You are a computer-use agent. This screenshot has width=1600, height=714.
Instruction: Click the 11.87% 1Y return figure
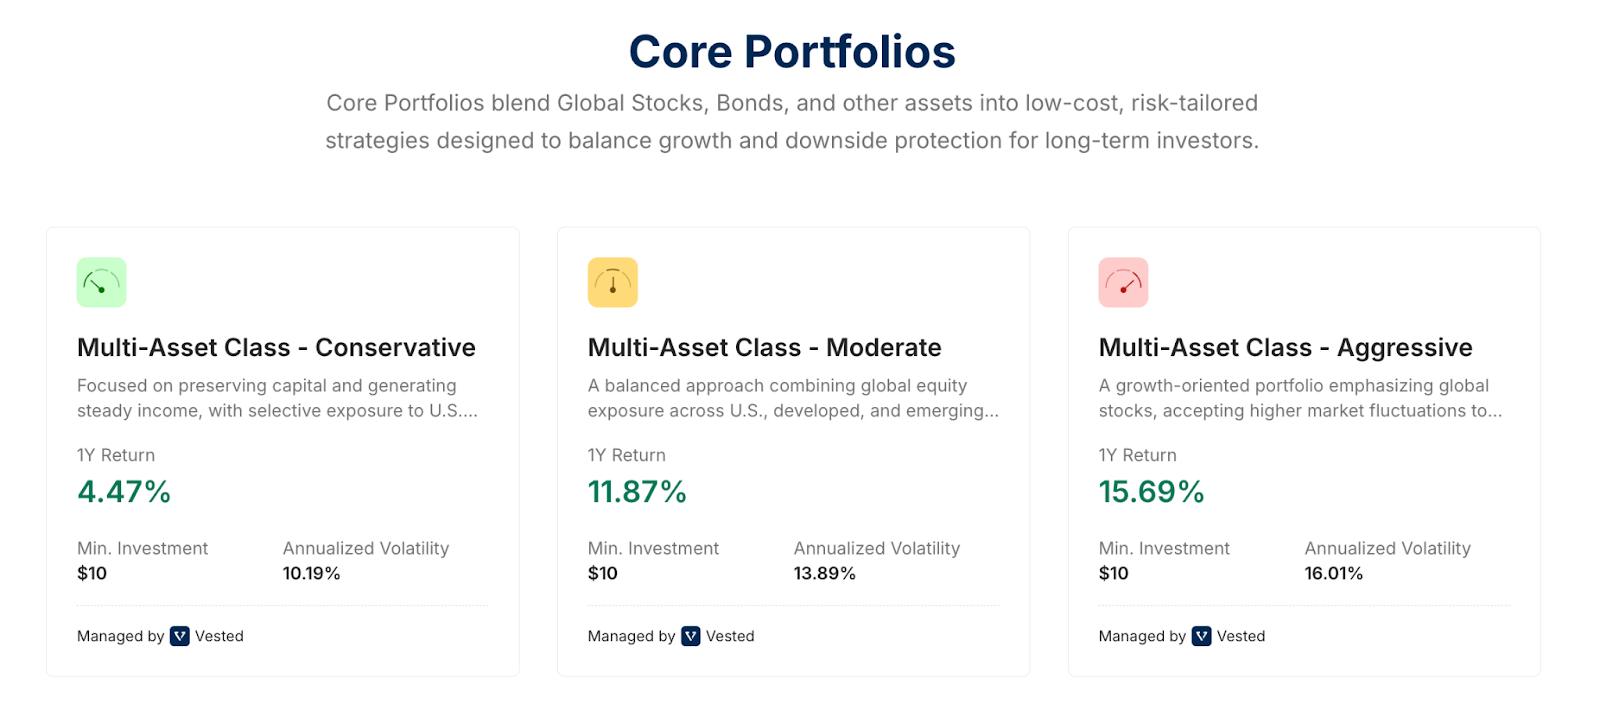coord(637,492)
